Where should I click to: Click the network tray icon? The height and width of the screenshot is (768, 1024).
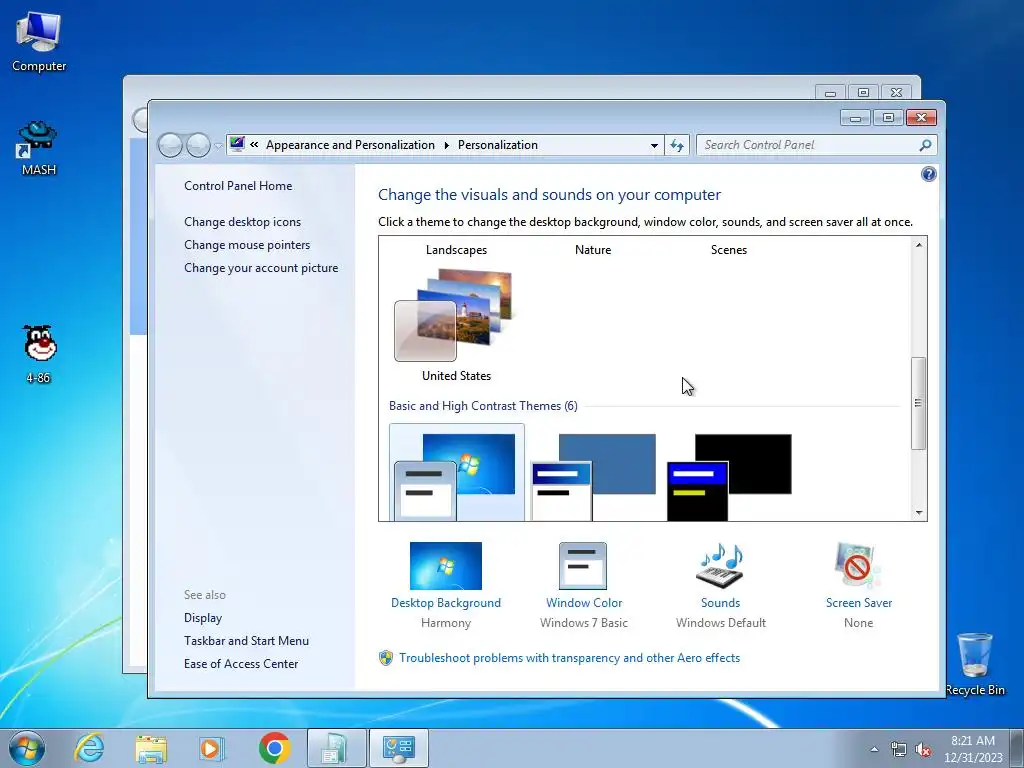tap(899, 750)
